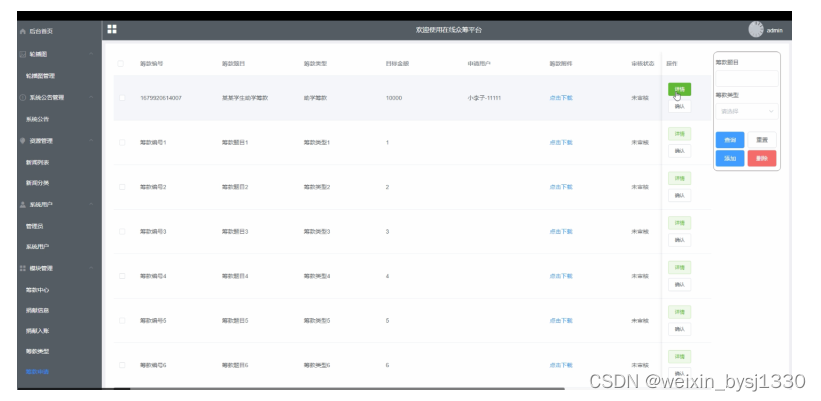Viewport: 821px width, 401px height.
Task: Check the box for 筹款编号2 row
Action: click(x=122, y=187)
